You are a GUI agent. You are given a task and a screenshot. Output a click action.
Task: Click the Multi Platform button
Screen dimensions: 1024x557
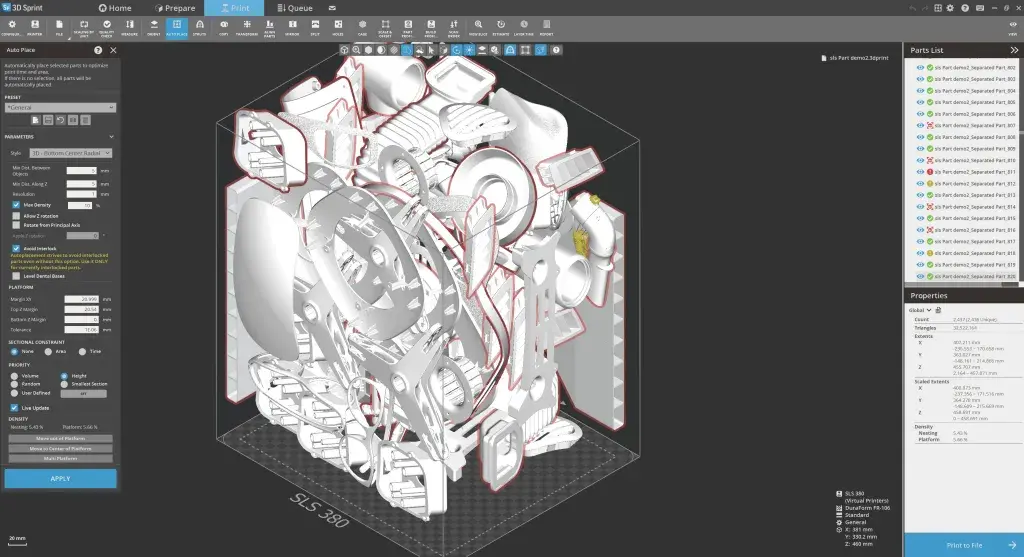(61, 458)
